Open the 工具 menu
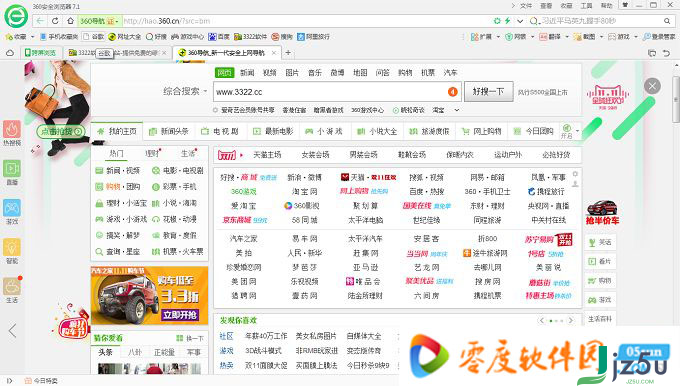 (x=586, y=6)
